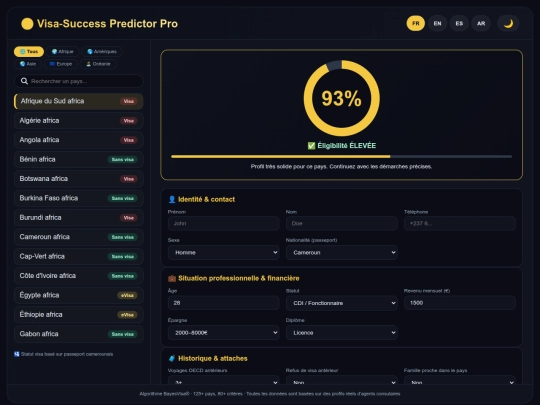Click the Identité & contact person icon

click(x=172, y=199)
